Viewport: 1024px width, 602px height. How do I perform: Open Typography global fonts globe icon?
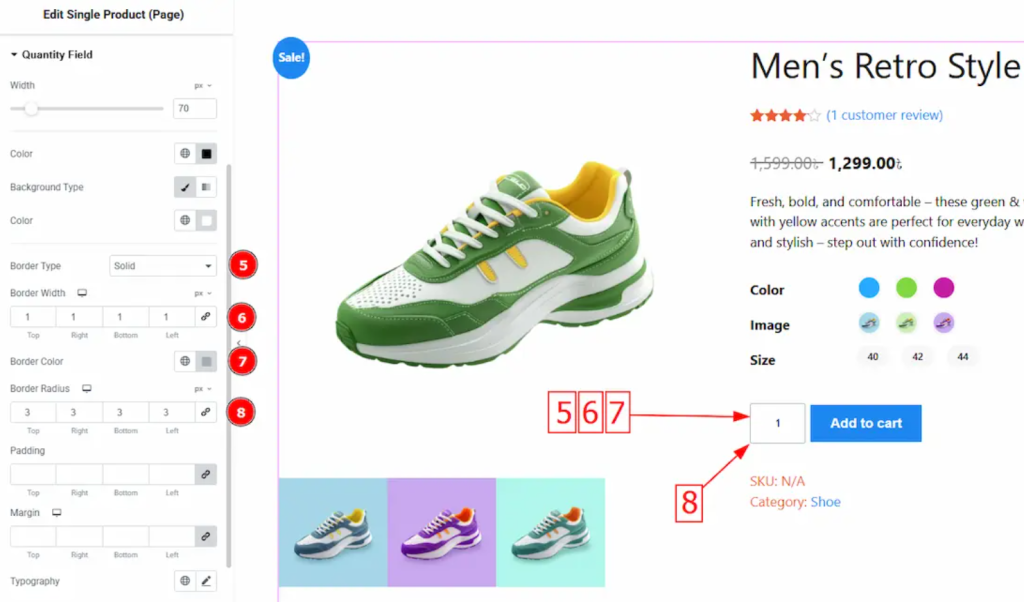(x=185, y=580)
